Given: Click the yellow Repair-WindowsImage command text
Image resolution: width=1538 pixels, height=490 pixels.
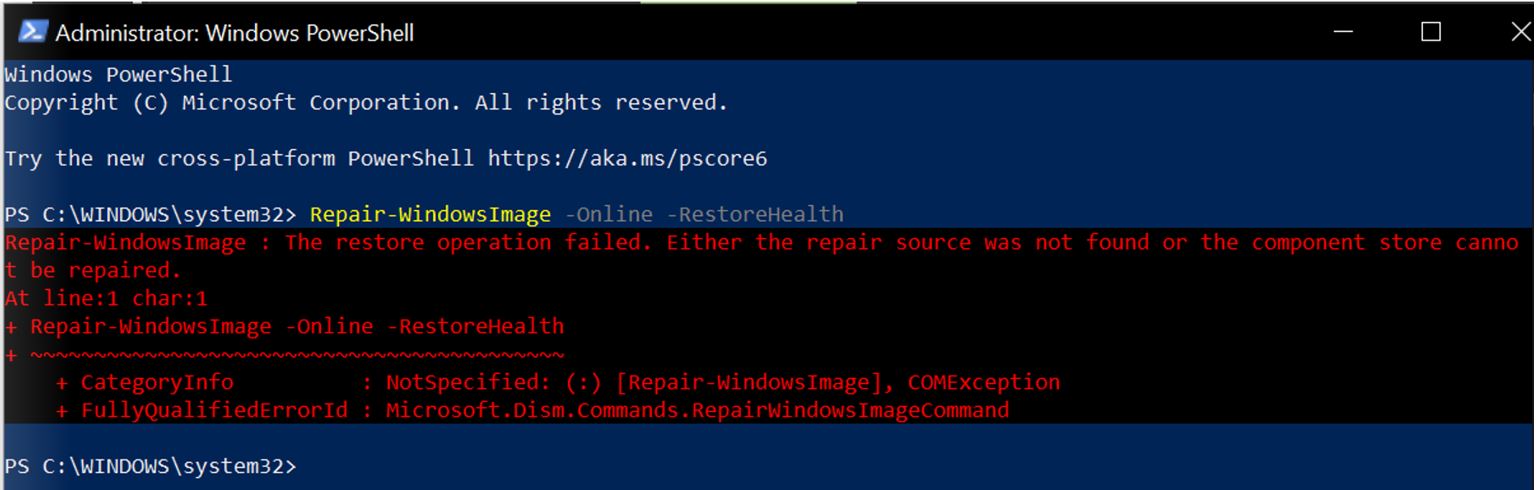Looking at the screenshot, I should (430, 214).
